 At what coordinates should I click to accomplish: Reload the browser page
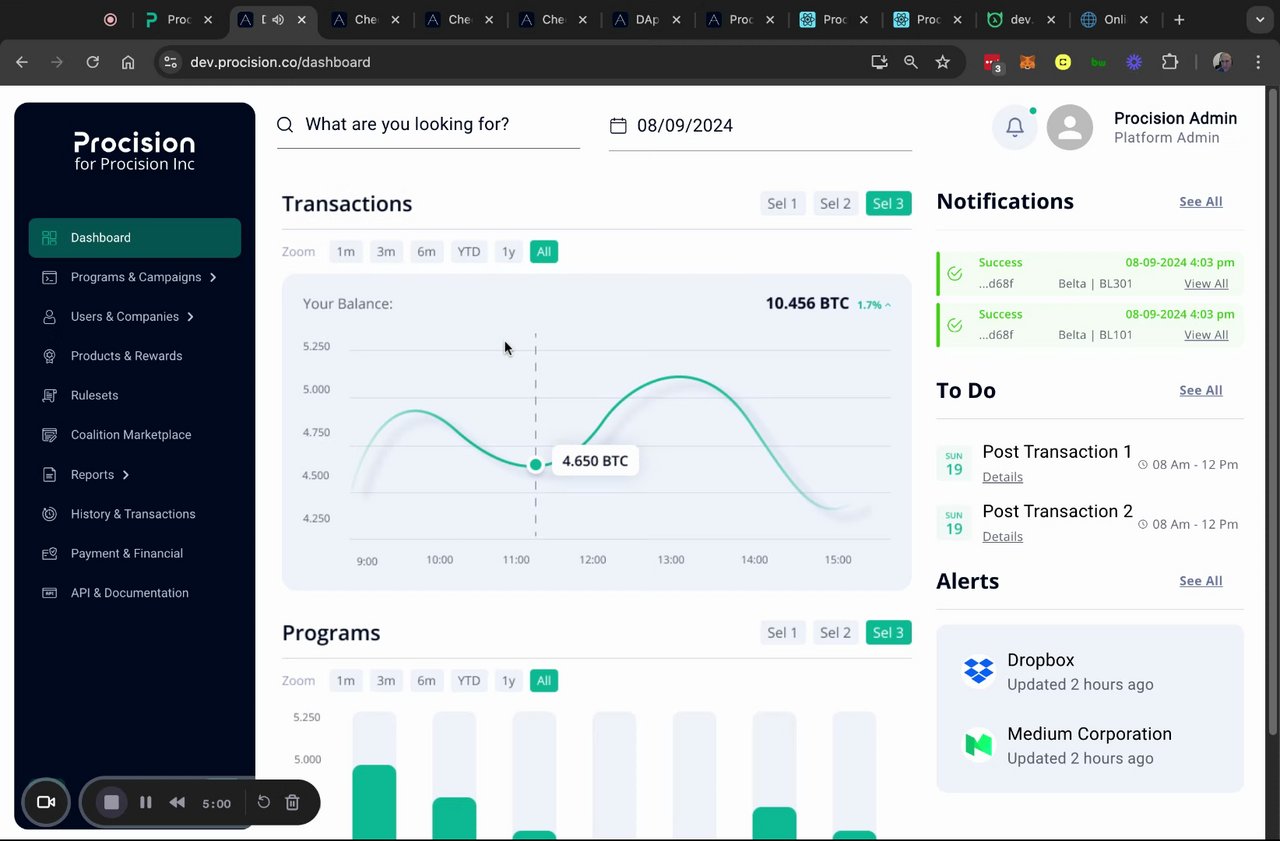tap(93, 62)
